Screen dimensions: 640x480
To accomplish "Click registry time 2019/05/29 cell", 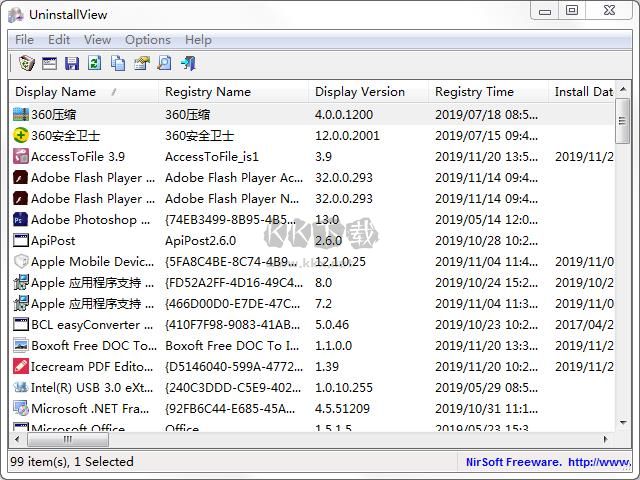I will pyautogui.click(x=487, y=387).
